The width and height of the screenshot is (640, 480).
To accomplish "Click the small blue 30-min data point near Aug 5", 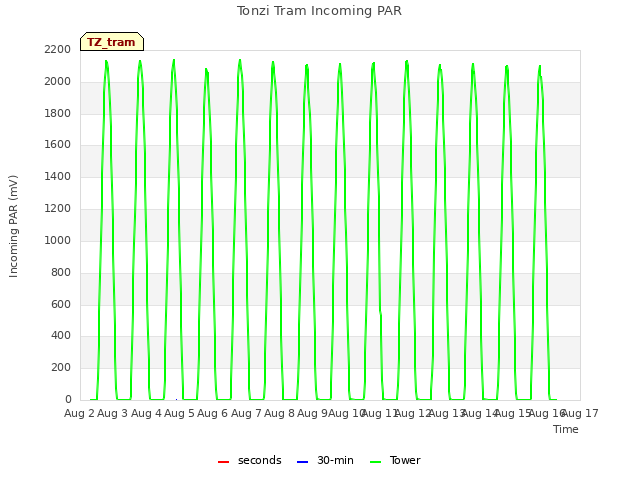I will (x=176, y=399).
